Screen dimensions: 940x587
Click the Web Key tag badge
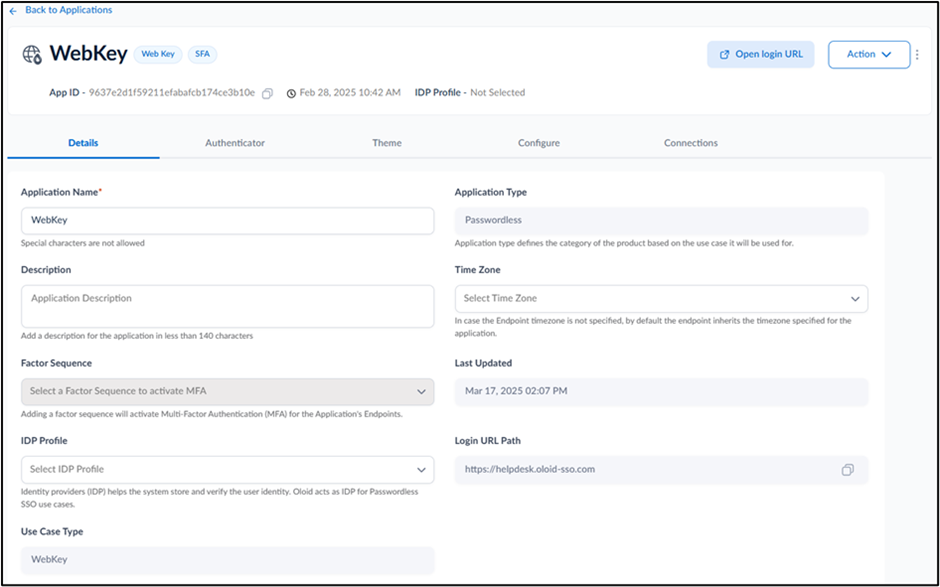point(158,55)
